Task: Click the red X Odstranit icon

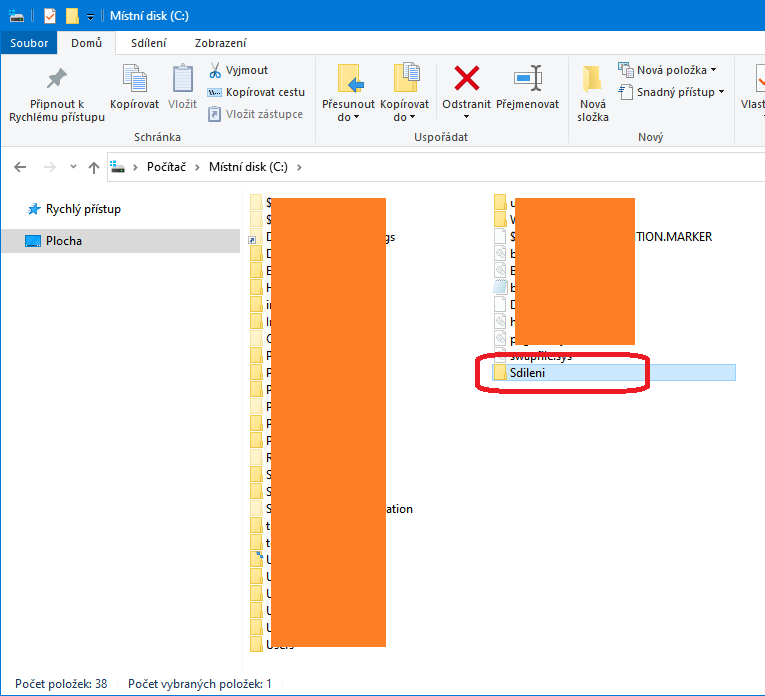Action: (x=466, y=78)
